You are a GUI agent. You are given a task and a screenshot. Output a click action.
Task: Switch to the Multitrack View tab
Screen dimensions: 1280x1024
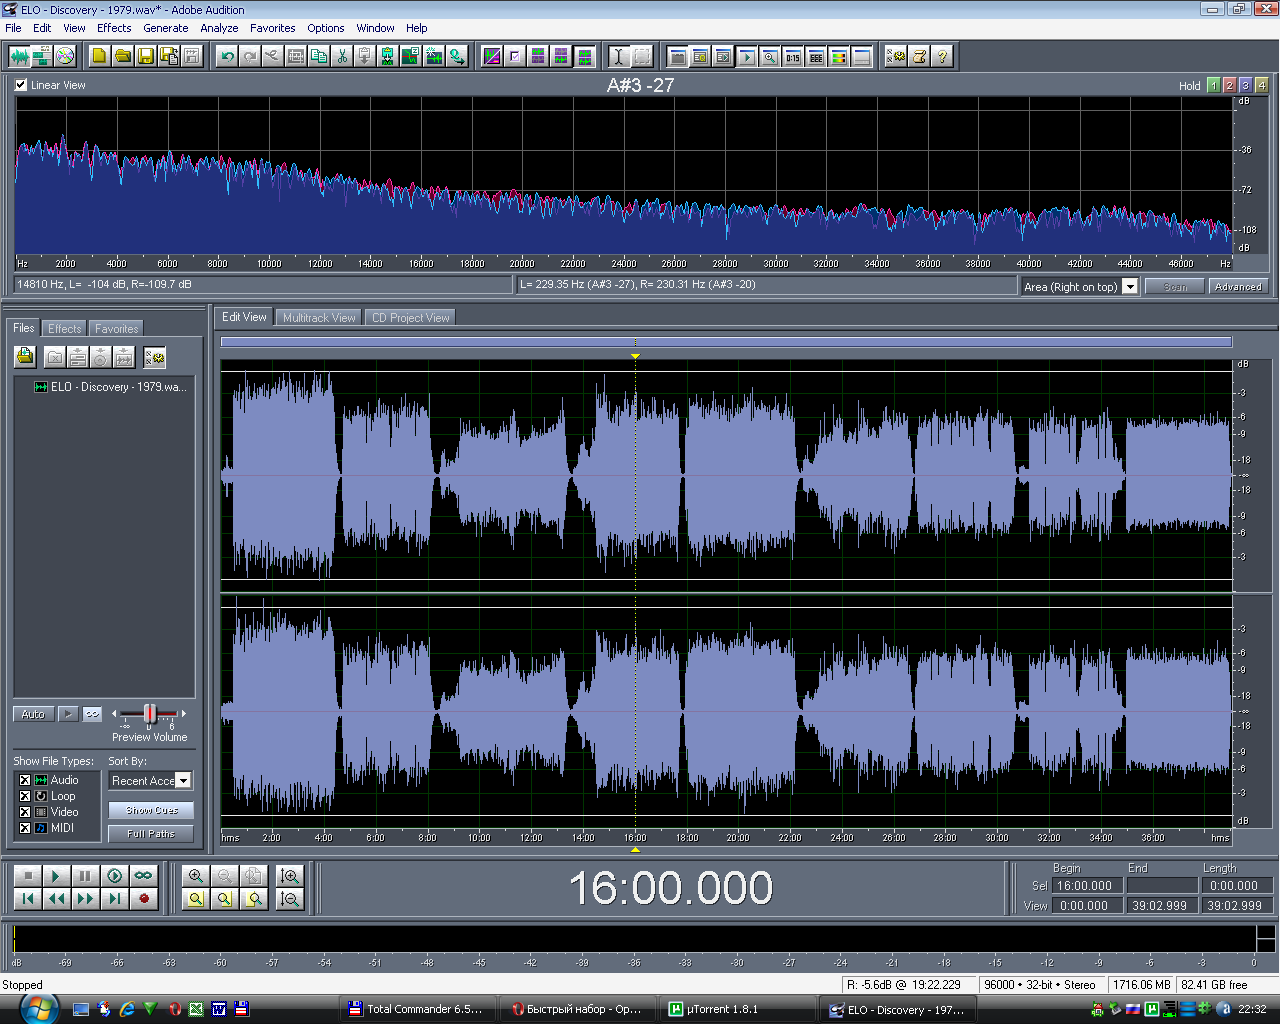click(x=319, y=318)
